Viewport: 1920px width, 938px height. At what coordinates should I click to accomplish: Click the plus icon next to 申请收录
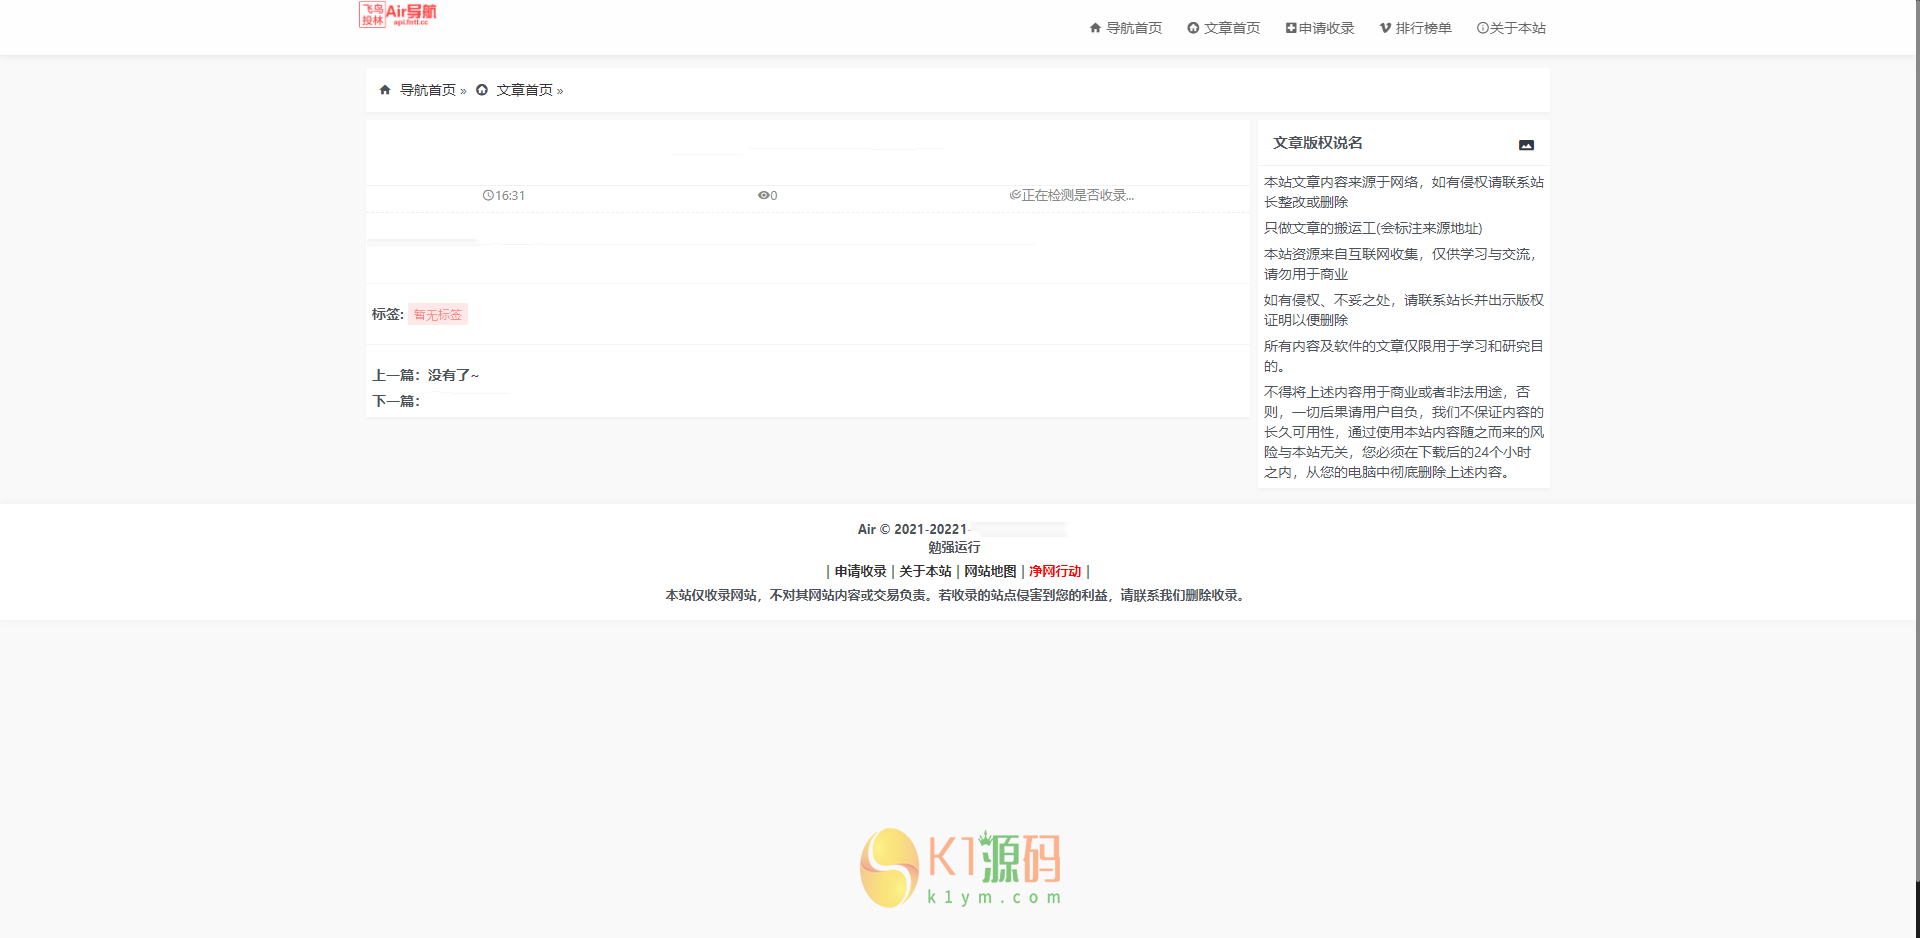1289,27
